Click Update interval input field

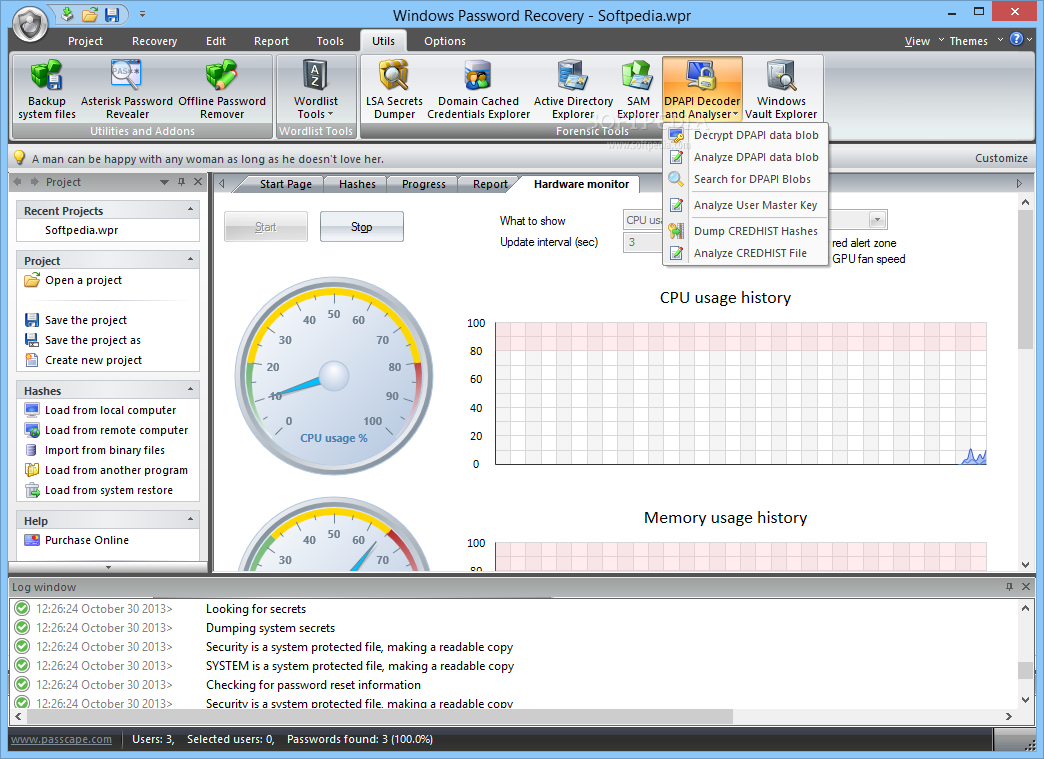tap(643, 242)
